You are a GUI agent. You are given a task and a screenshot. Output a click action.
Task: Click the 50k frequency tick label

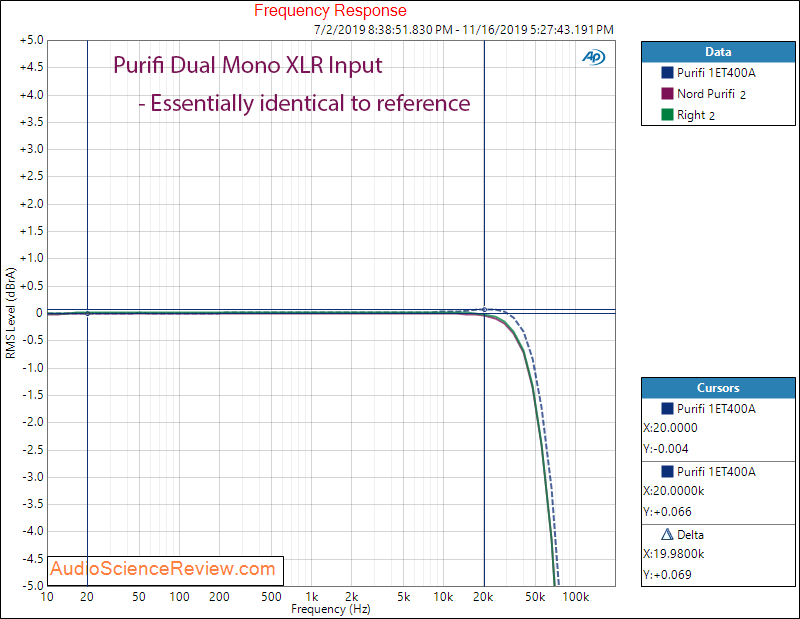tap(535, 597)
